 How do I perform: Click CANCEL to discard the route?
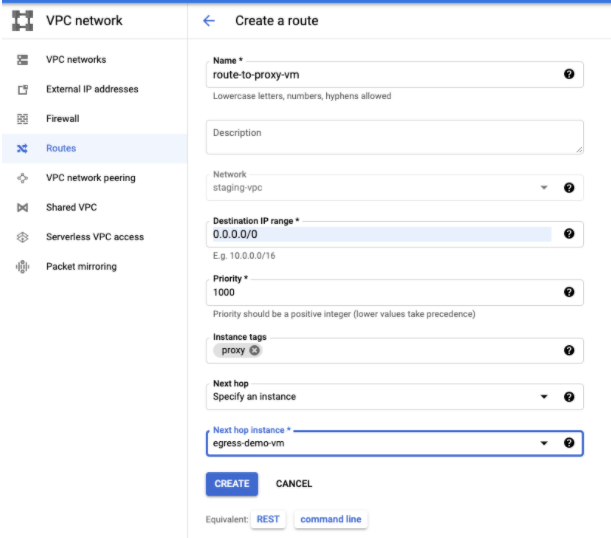coord(294,484)
